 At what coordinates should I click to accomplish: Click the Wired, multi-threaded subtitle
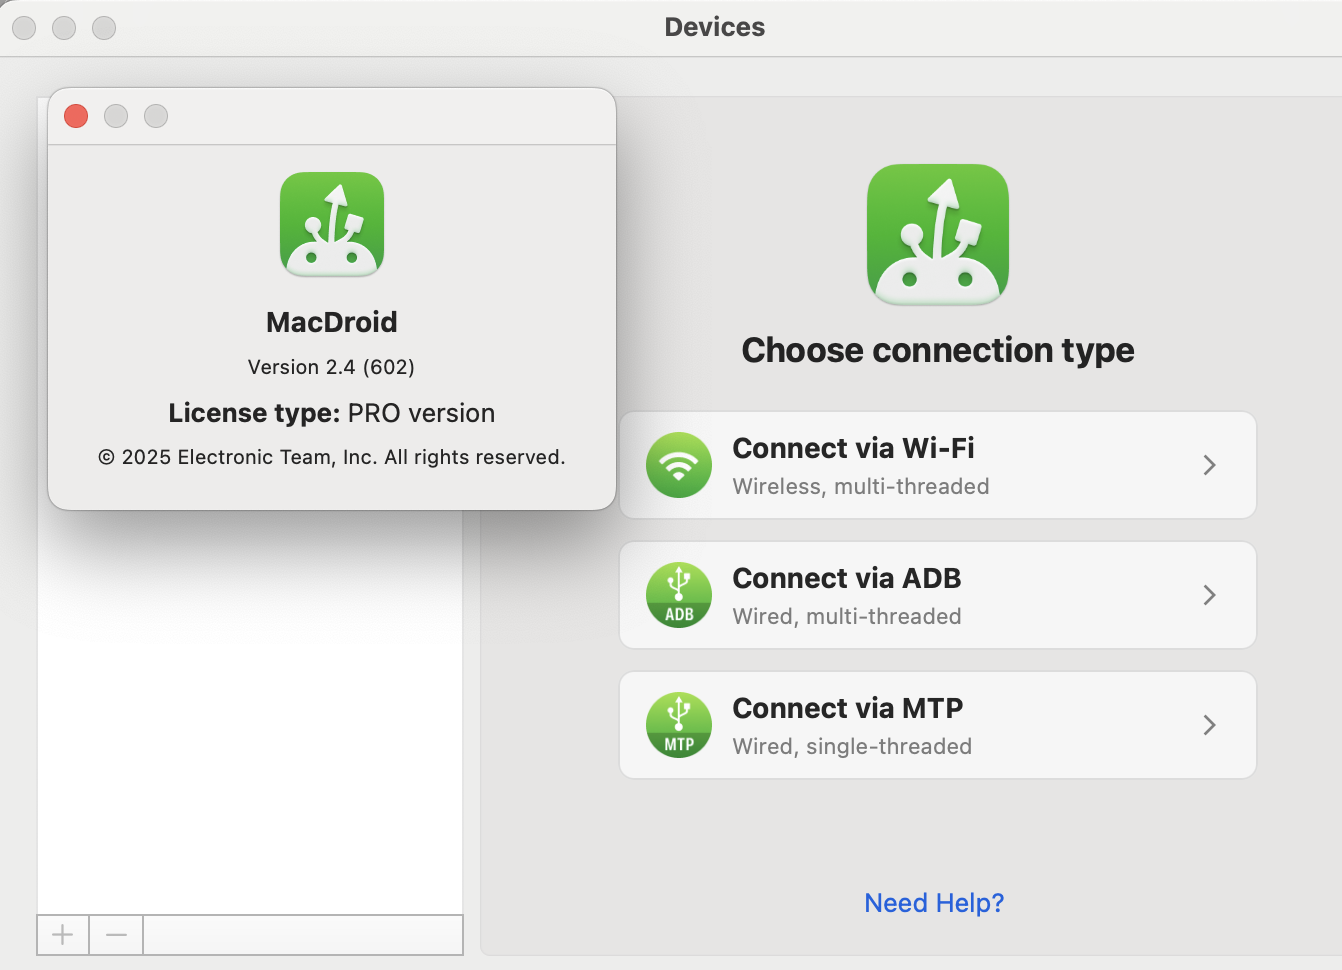[x=847, y=616]
